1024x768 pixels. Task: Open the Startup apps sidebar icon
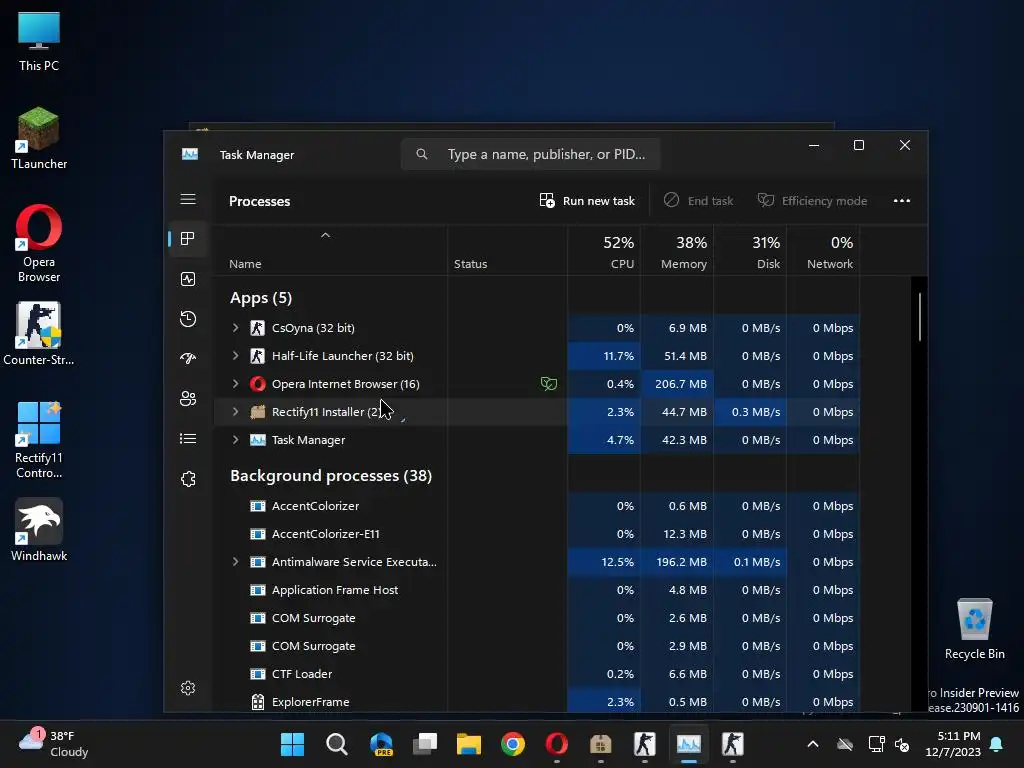tap(188, 359)
